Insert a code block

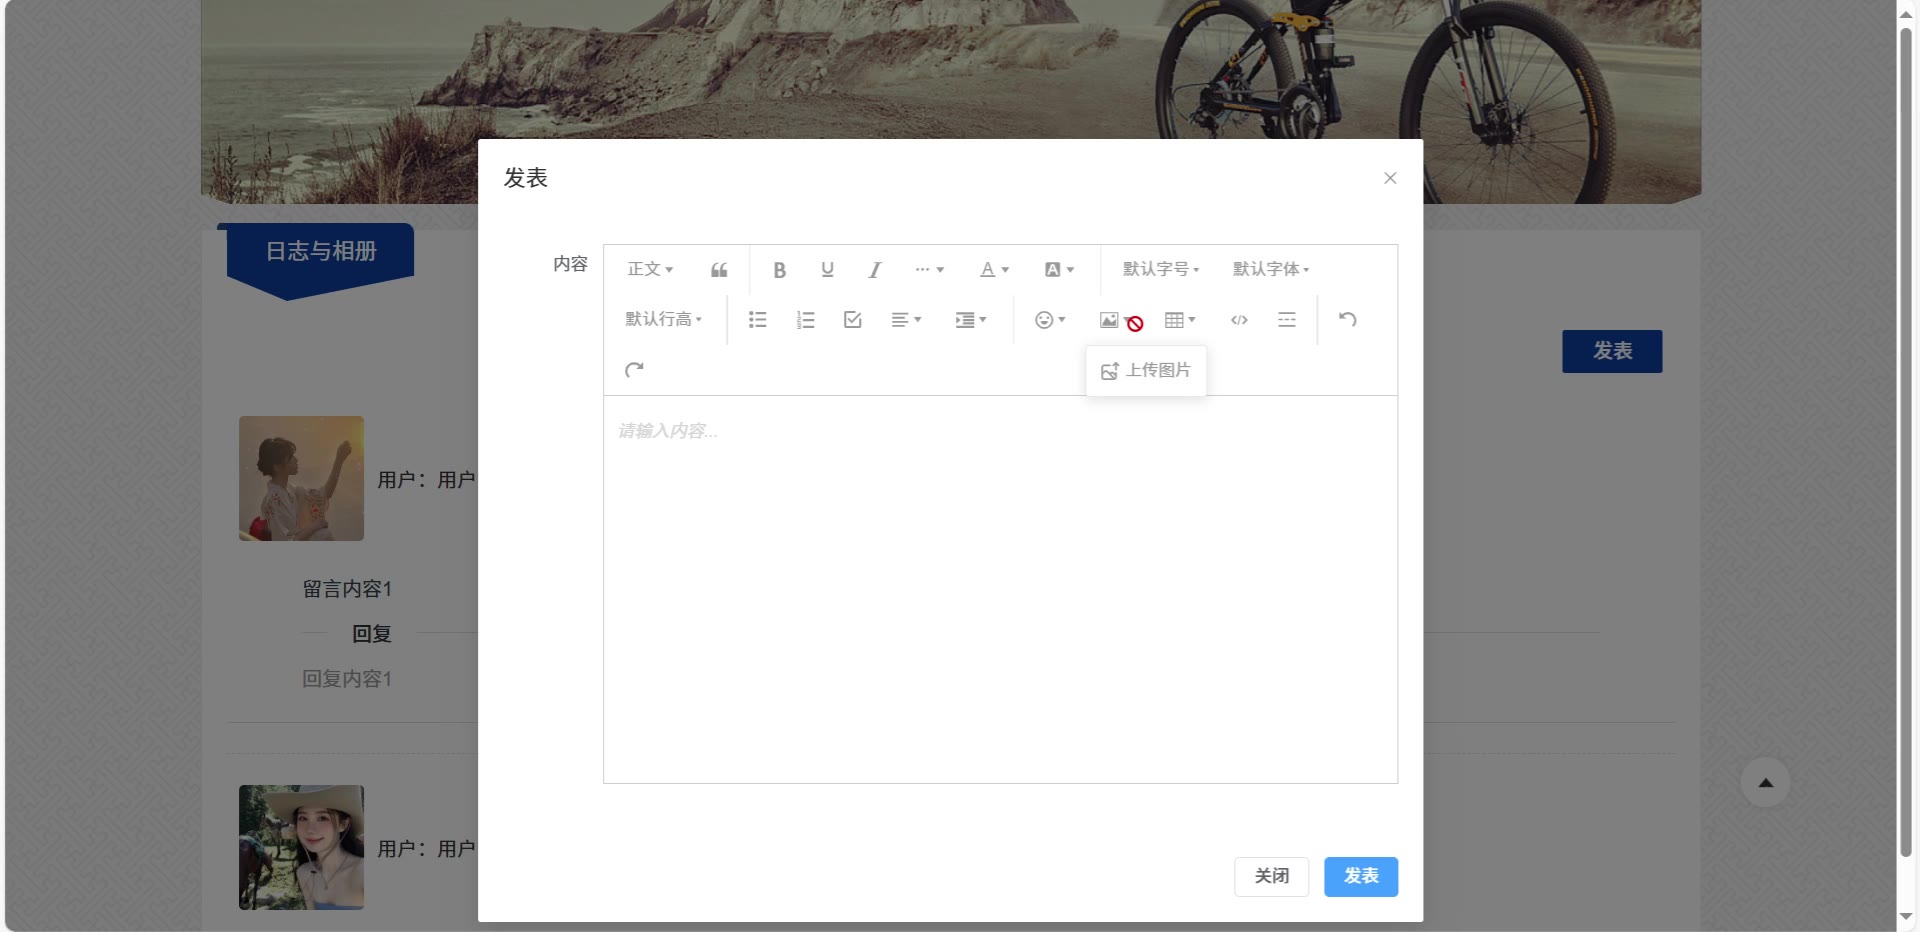(x=1239, y=320)
